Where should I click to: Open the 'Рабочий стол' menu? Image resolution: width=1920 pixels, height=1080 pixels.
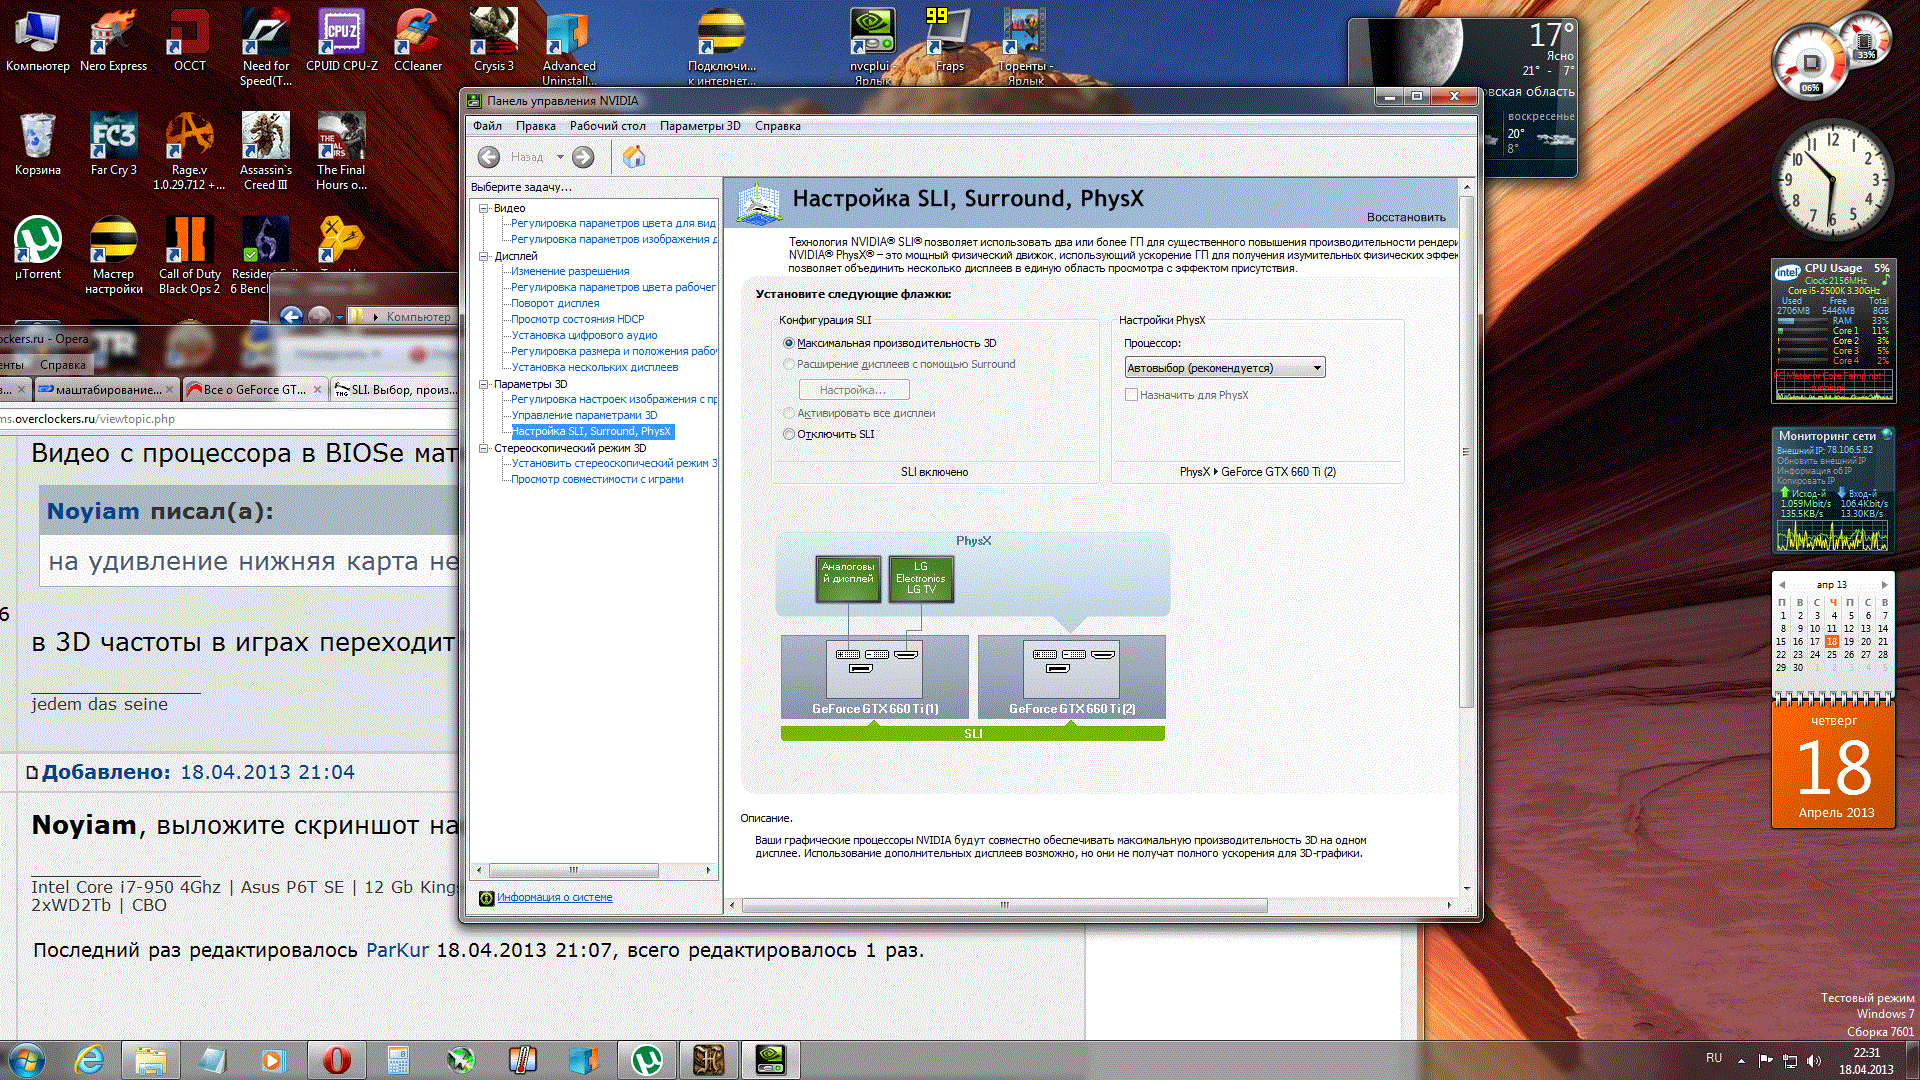click(607, 126)
